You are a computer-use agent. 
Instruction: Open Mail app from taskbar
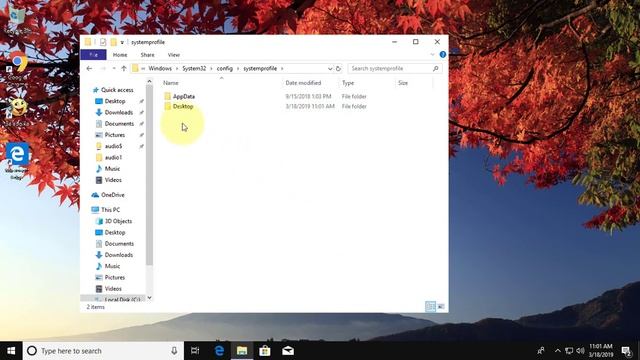(x=288, y=351)
